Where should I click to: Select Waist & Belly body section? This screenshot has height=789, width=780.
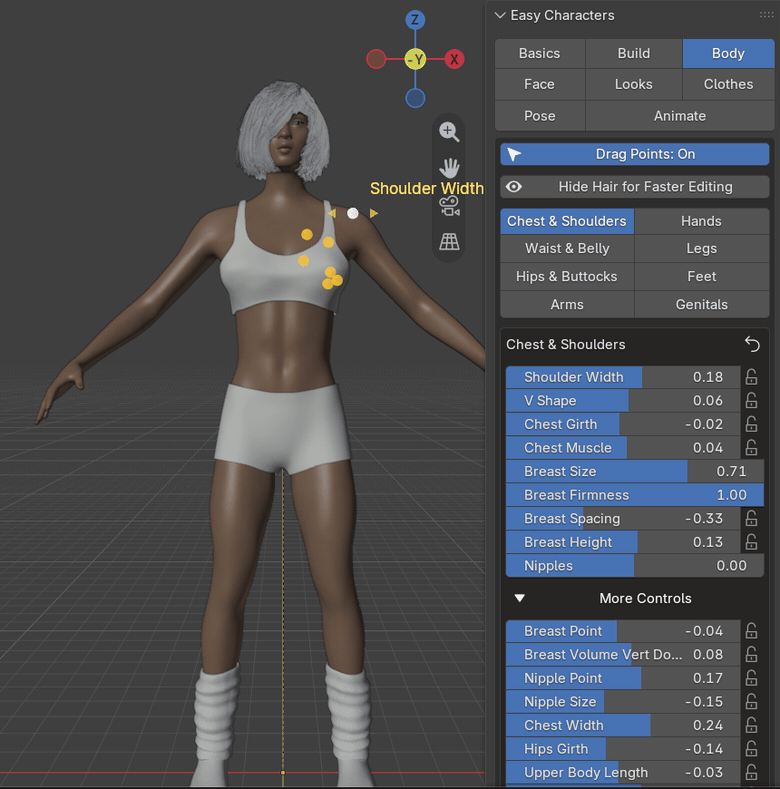click(567, 249)
